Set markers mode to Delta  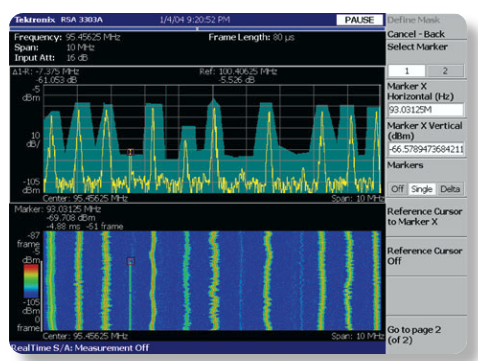[450, 189]
